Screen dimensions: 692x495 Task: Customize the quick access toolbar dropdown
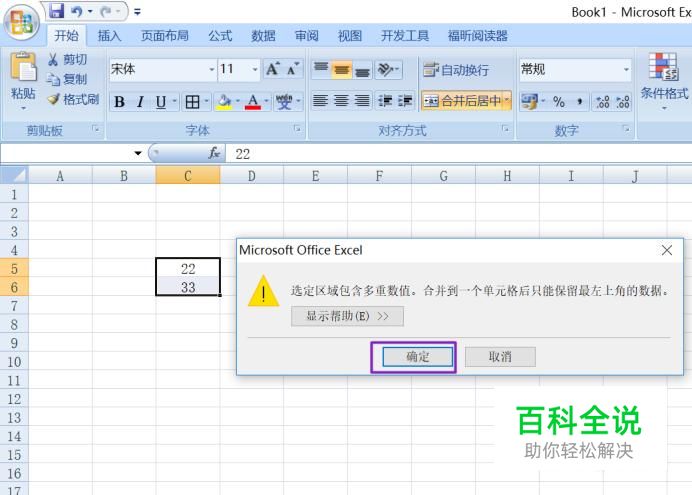[x=137, y=12]
